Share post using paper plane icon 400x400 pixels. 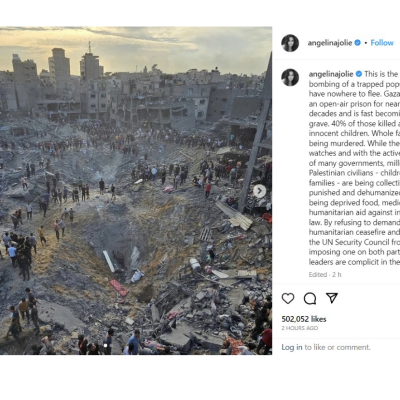[x=332, y=298]
